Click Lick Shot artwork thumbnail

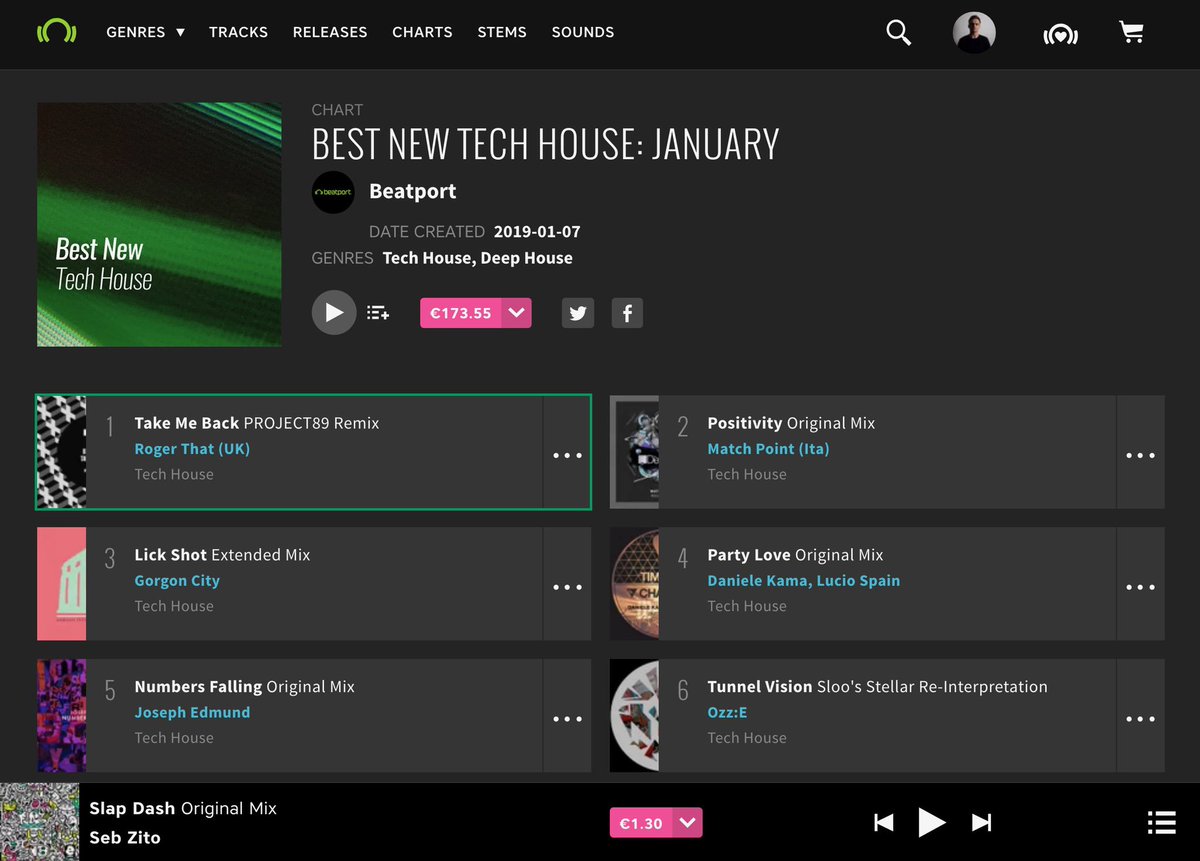(61, 584)
